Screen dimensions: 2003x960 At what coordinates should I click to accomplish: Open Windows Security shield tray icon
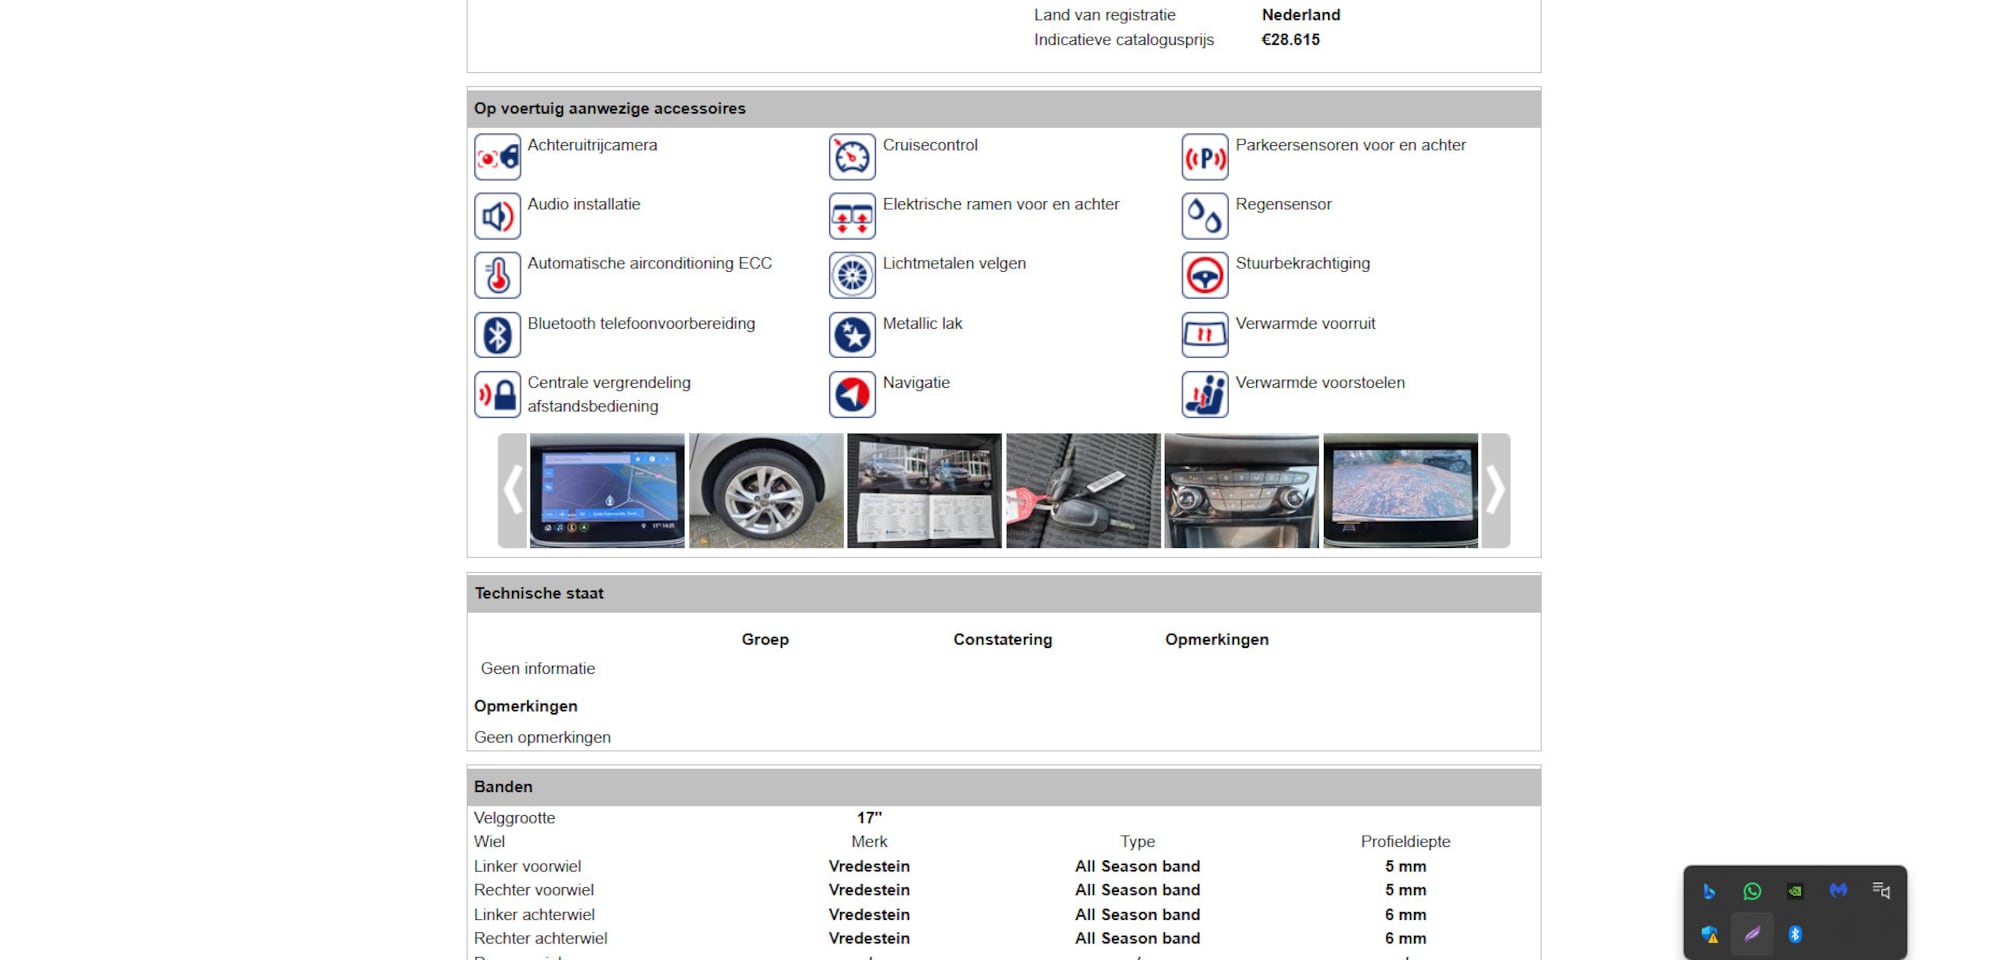coord(1709,935)
